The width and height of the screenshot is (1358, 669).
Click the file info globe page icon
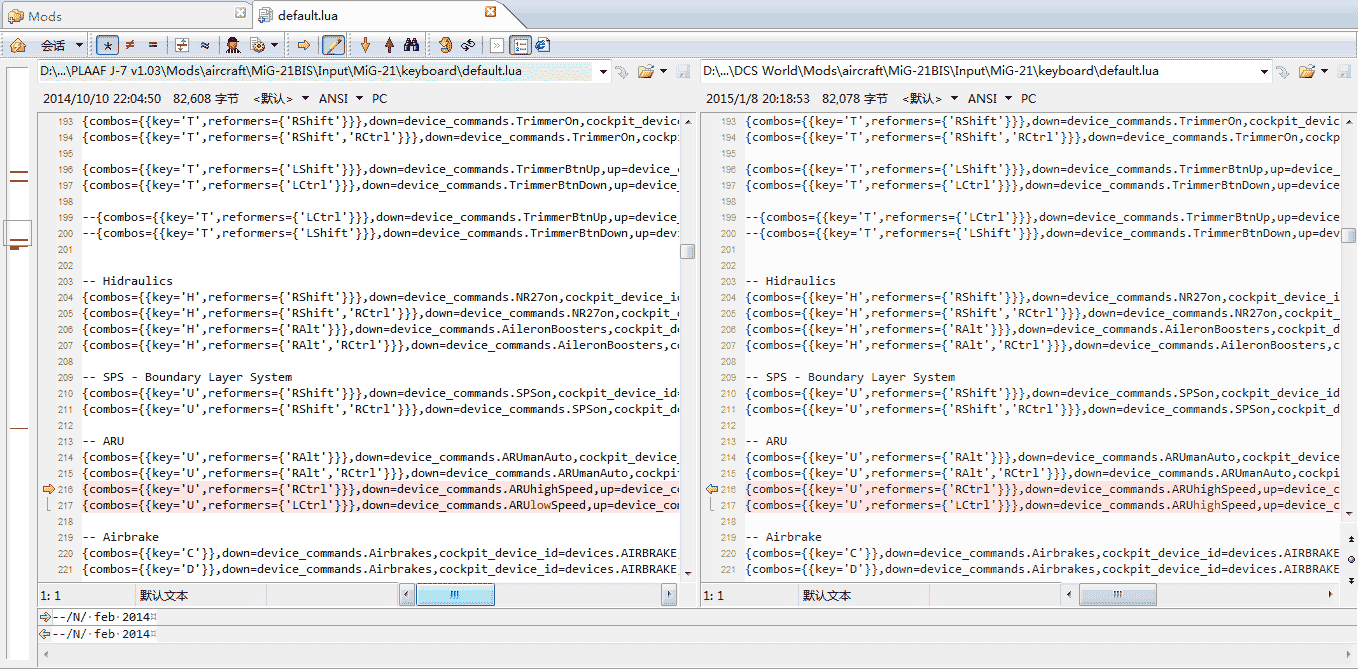coord(542,45)
